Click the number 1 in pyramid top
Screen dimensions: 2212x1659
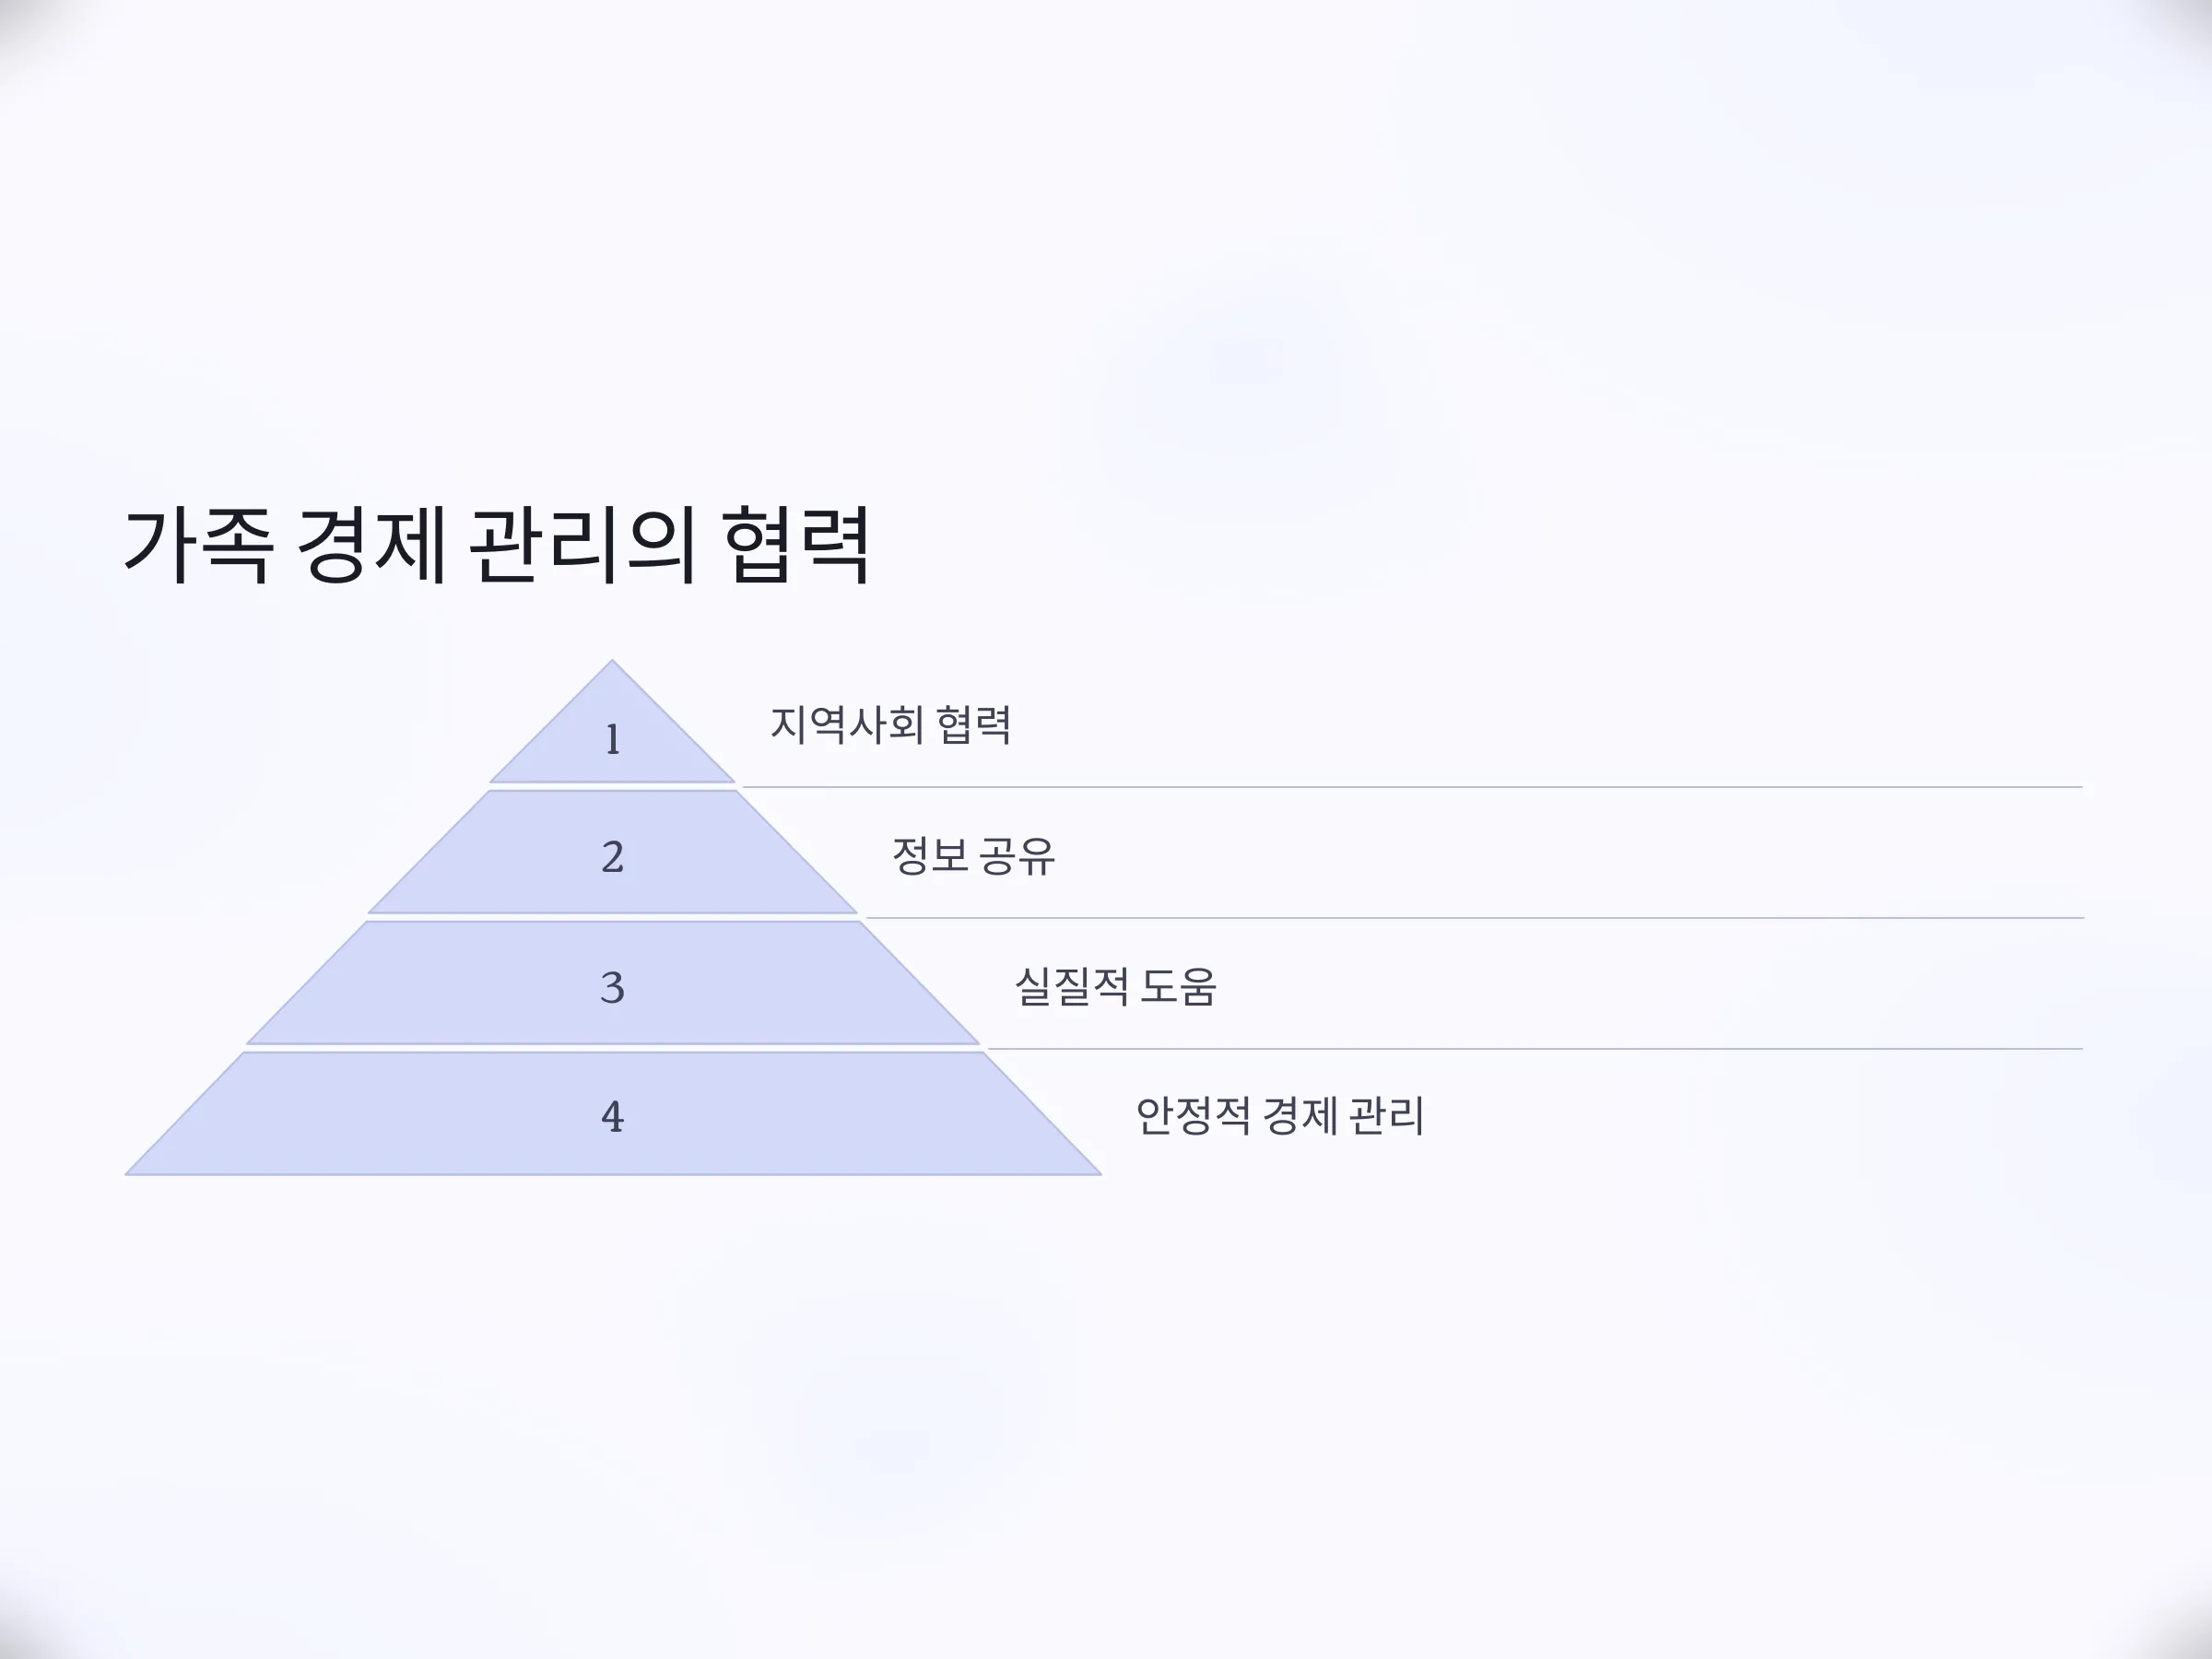(613, 740)
